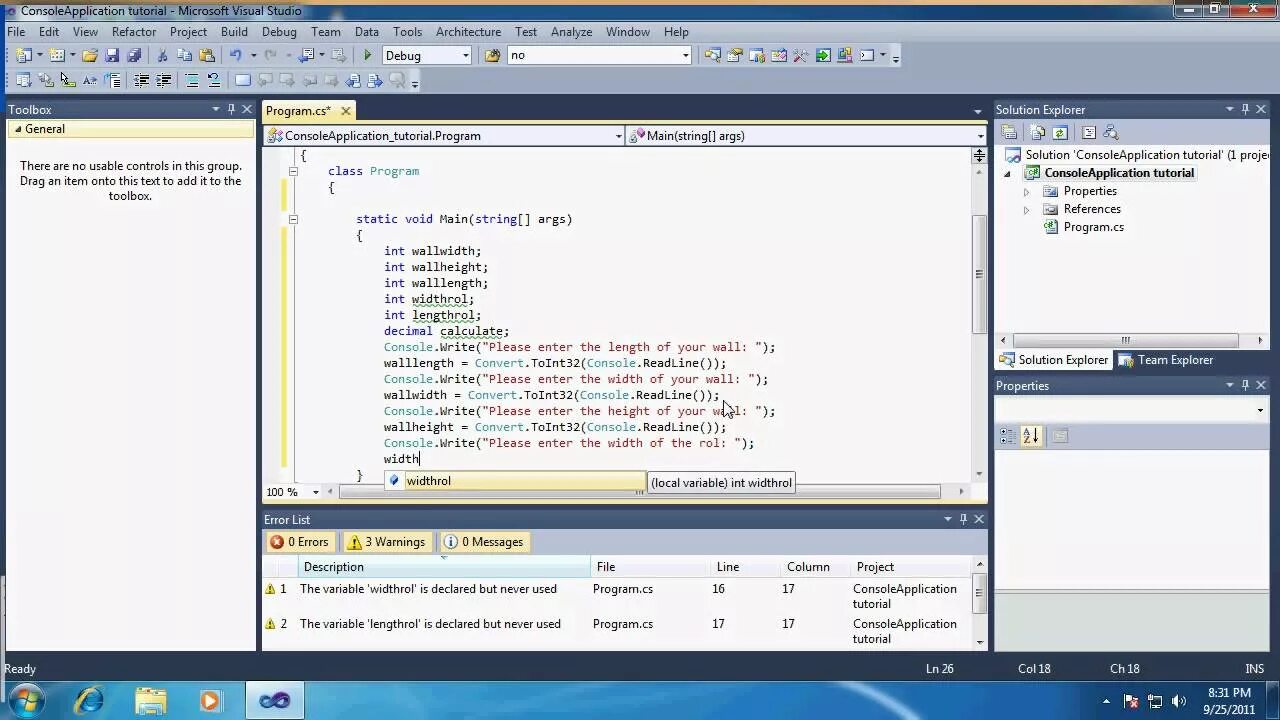1280x720 pixels.
Task: Click the Categorized icon in Properties panel
Action: pyautogui.click(x=1007, y=436)
